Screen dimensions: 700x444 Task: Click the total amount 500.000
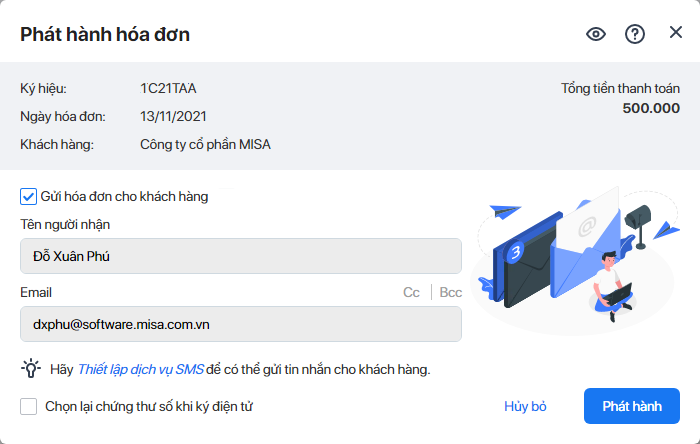click(650, 108)
